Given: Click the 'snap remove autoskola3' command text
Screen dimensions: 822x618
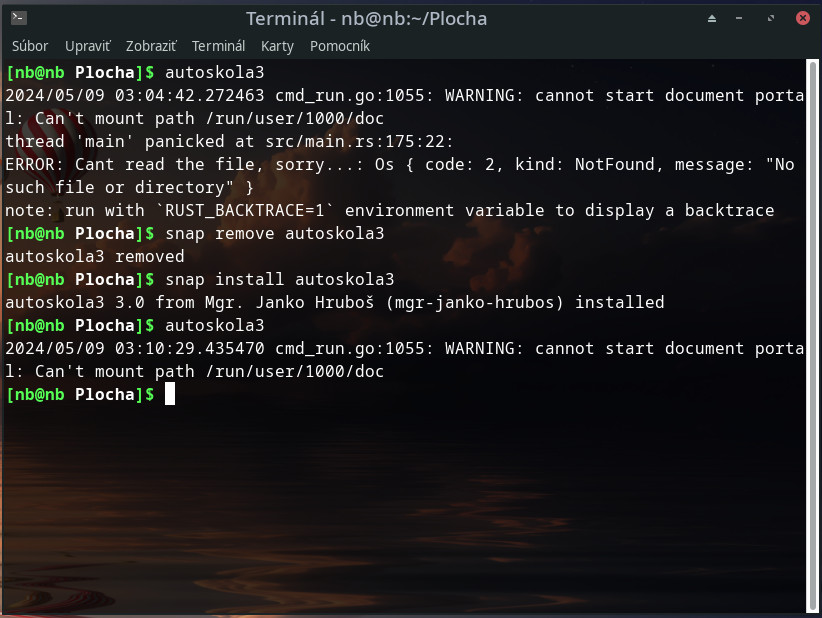Looking at the screenshot, I should coord(275,233).
